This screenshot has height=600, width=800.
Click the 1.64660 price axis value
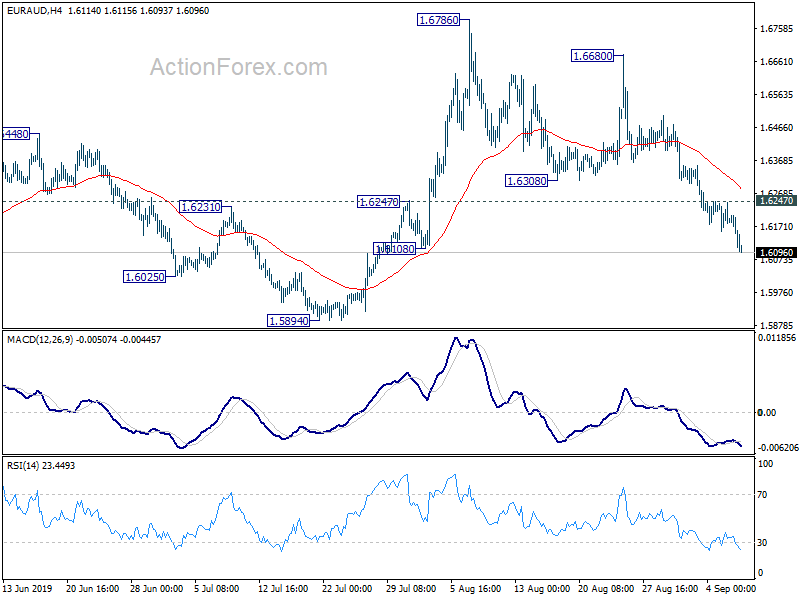point(777,128)
